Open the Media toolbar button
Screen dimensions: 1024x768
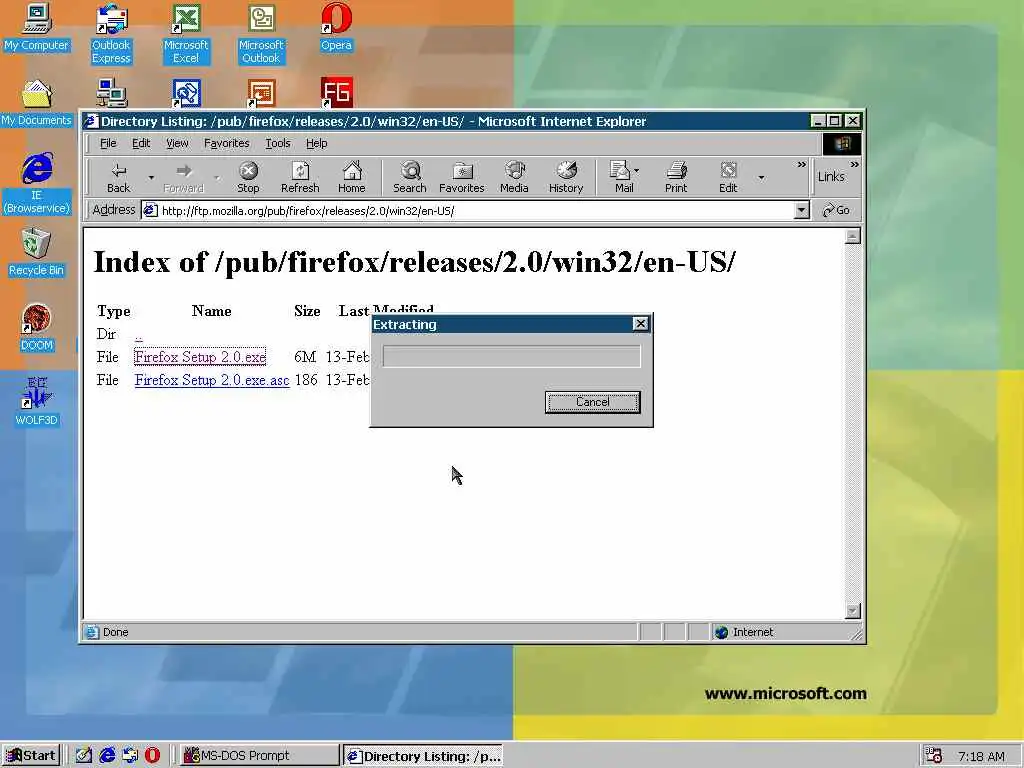[514, 178]
